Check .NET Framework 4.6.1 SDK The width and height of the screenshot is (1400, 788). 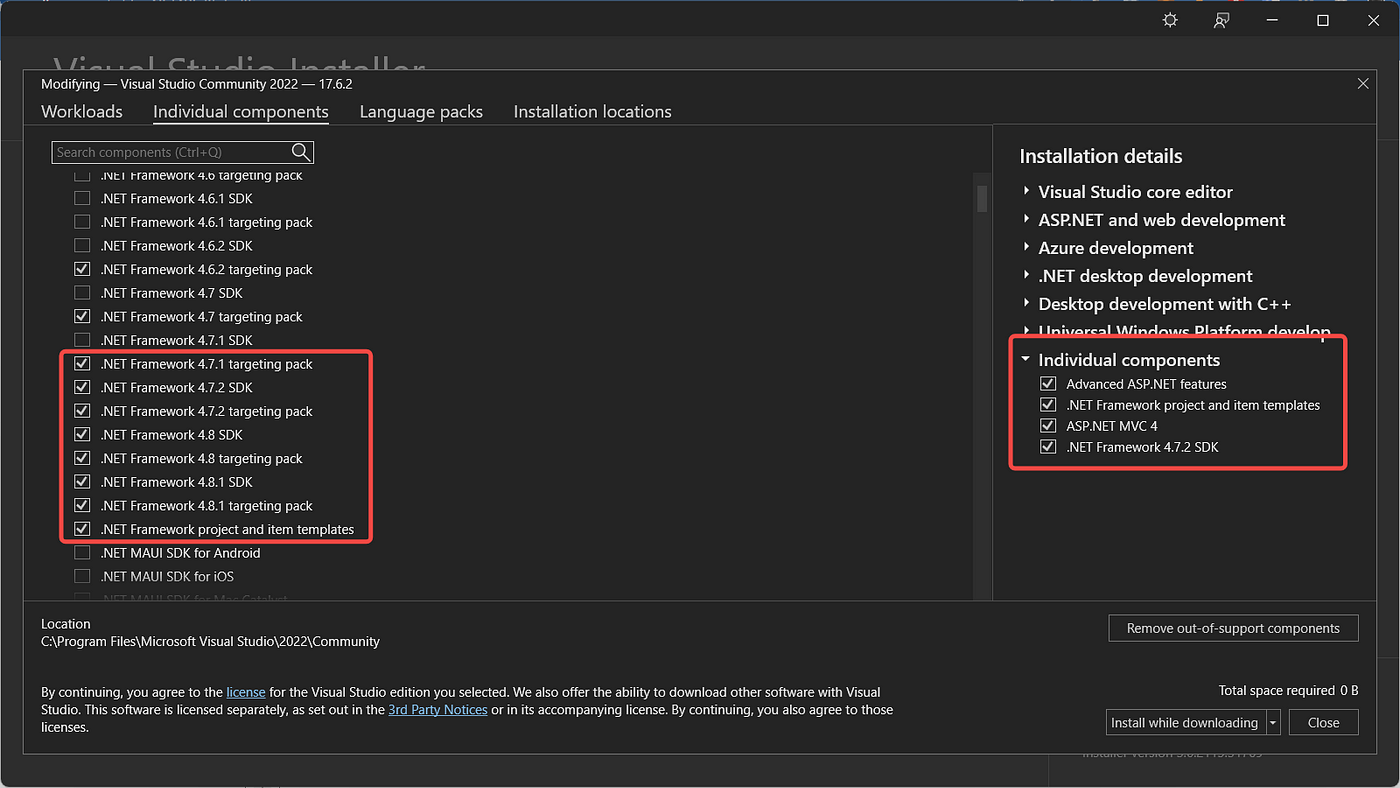click(x=82, y=198)
